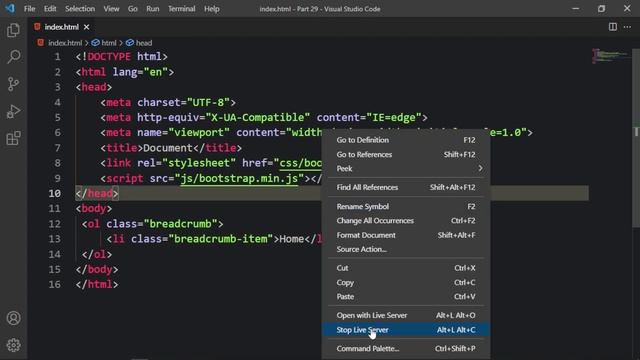This screenshot has width=640, height=360.
Task: Open the editor More Actions ellipsis
Action: [x=627, y=27]
